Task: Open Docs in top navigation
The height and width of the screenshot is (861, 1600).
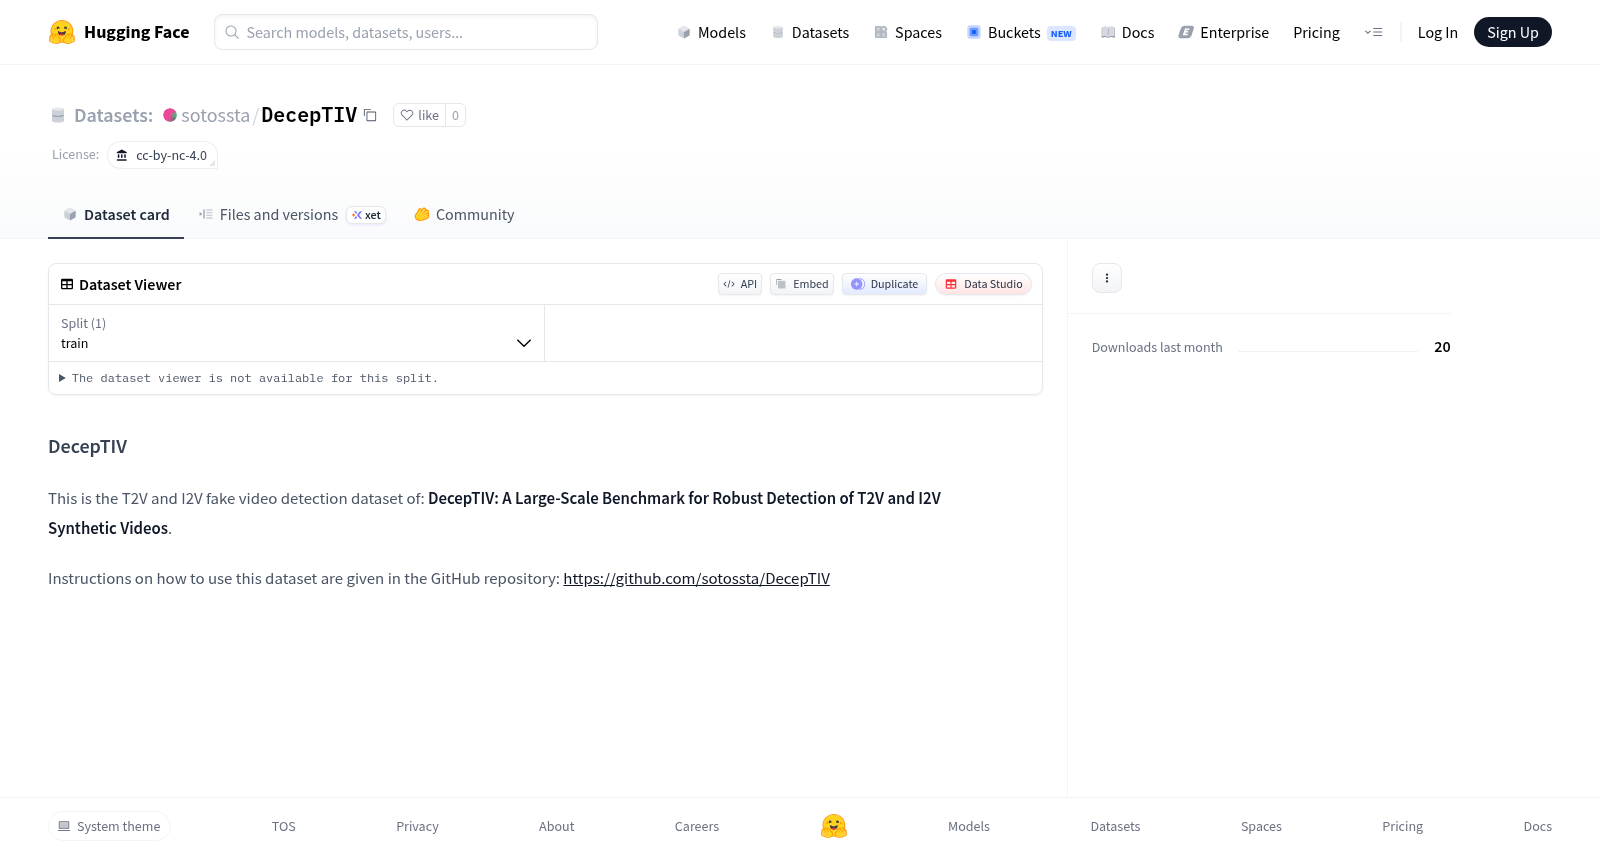Action: 1127,32
